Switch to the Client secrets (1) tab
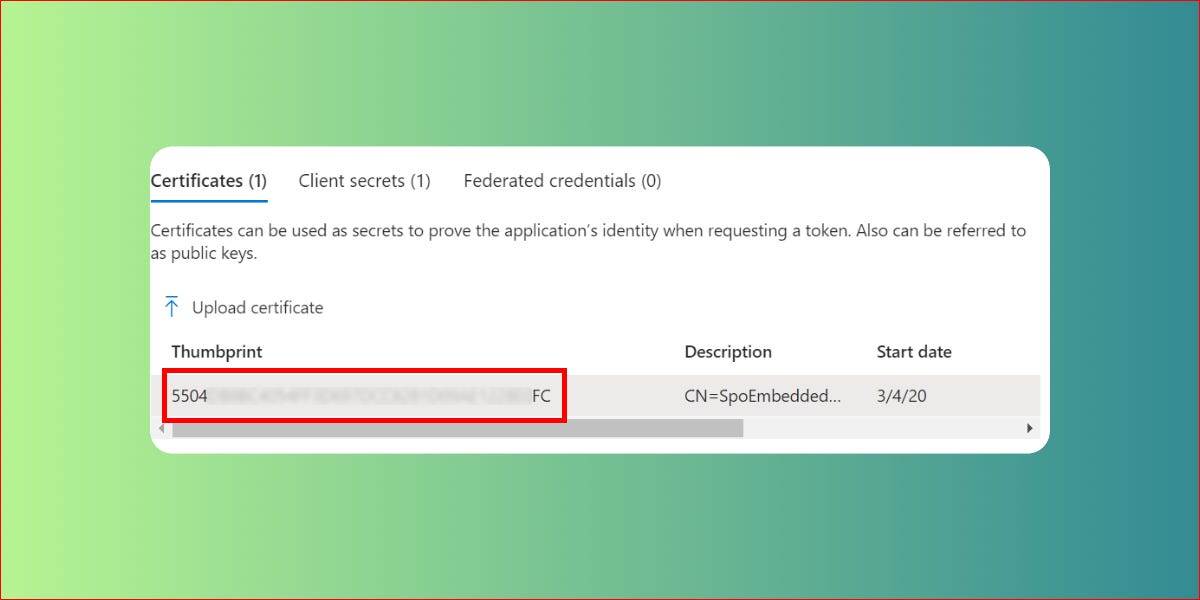1200x600 pixels. tap(364, 180)
